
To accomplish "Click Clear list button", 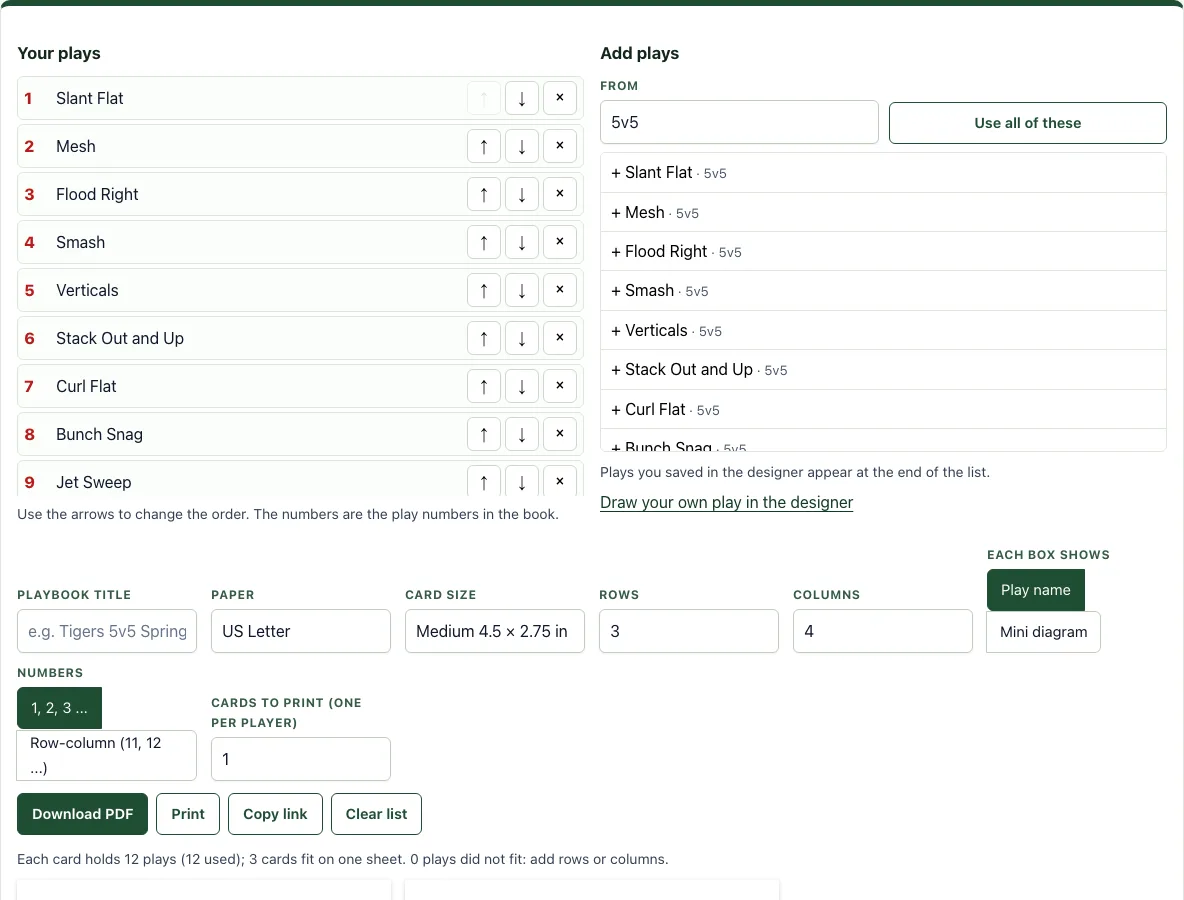I will point(376,814).
